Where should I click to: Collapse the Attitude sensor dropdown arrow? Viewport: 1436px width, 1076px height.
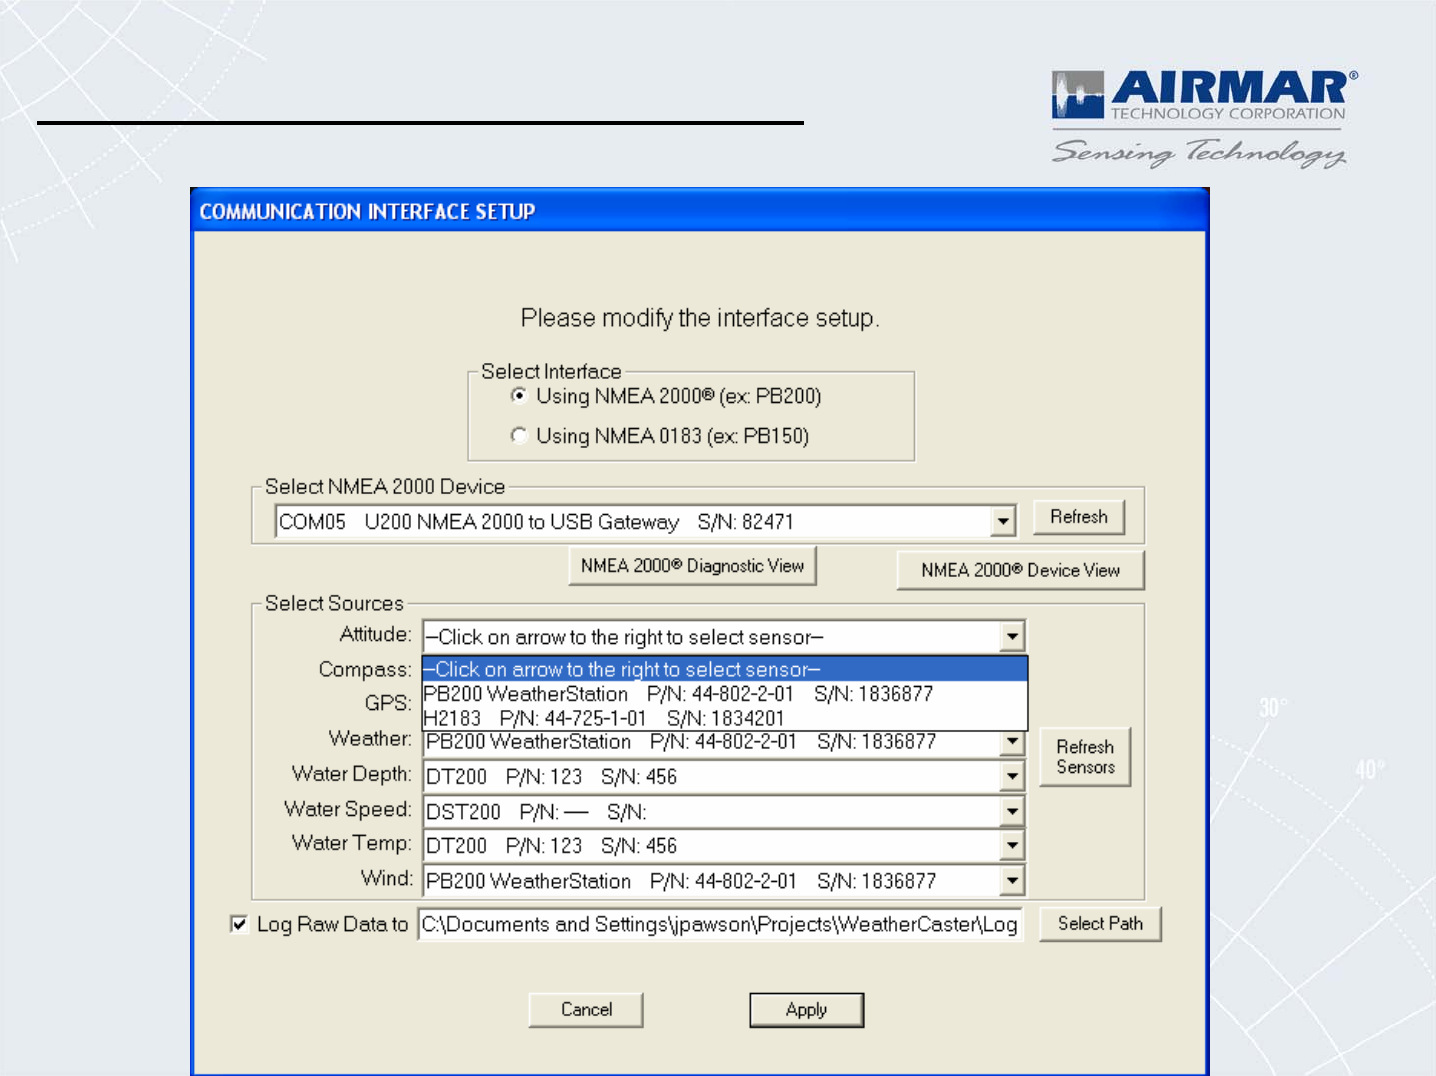(x=1012, y=636)
